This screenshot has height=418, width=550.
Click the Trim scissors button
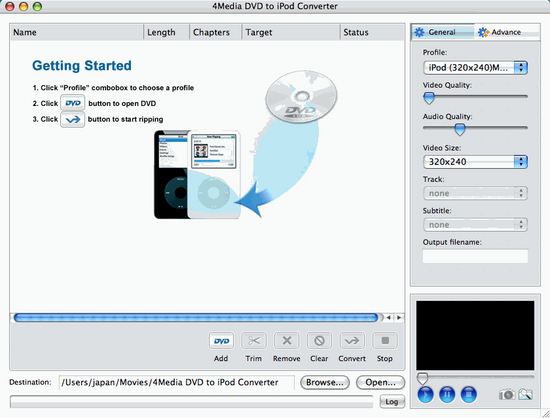coord(253,341)
